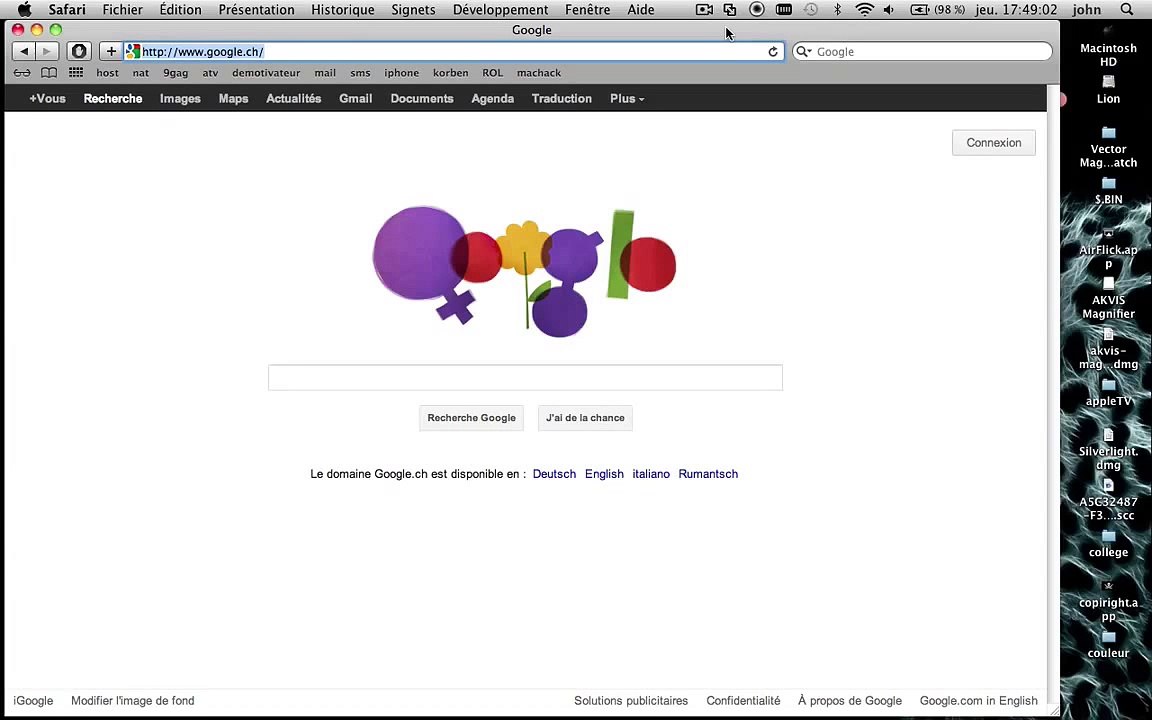Image resolution: width=1152 pixels, height=720 pixels.
Task: Open the Wi-Fi status menu
Action: [864, 10]
